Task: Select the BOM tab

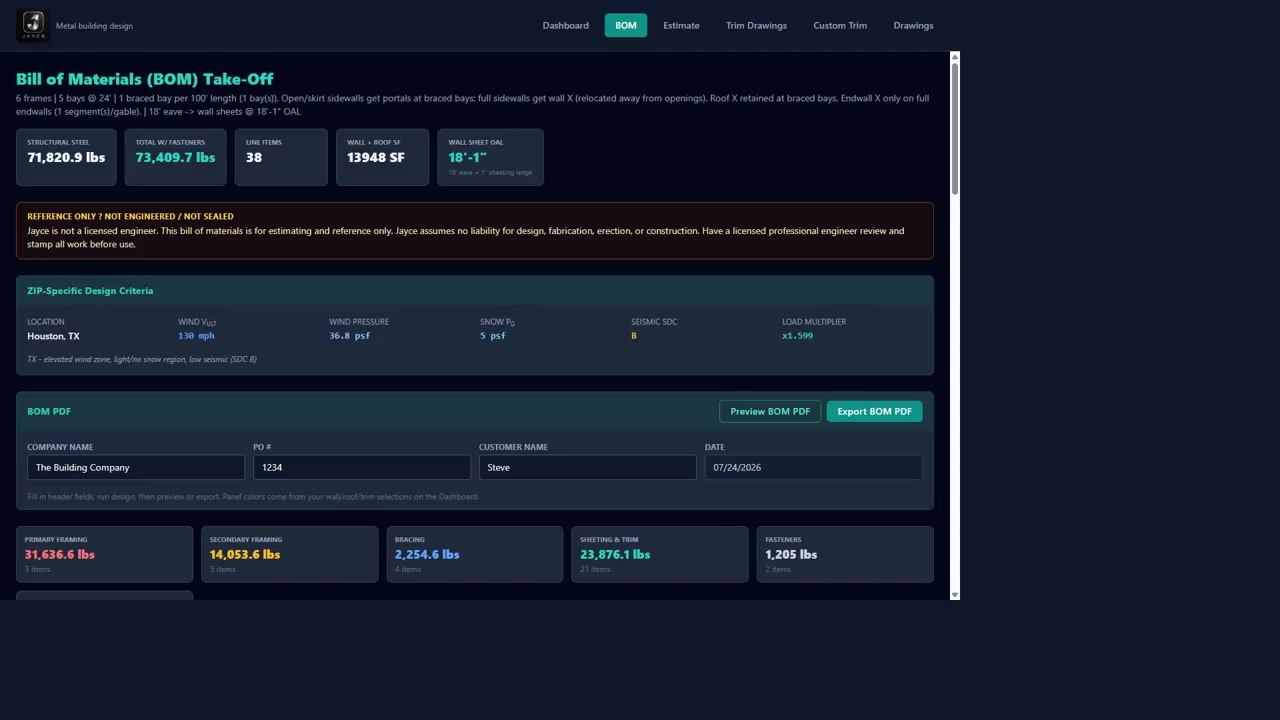Action: pos(626,25)
